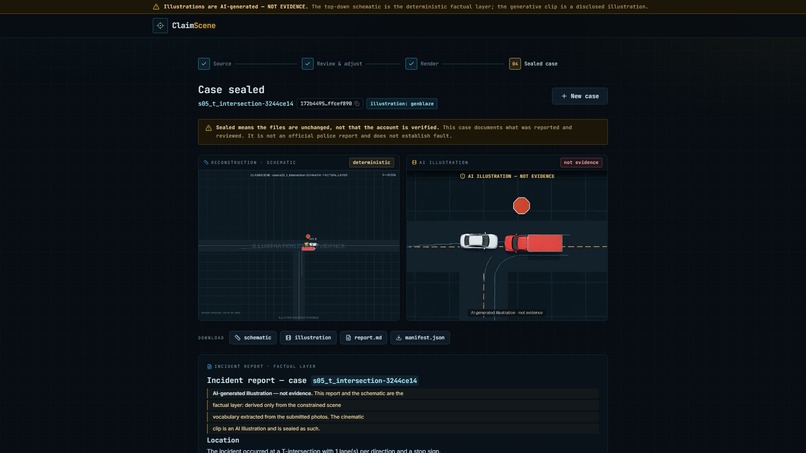
Task: Download the schematic file
Action: coord(252,338)
